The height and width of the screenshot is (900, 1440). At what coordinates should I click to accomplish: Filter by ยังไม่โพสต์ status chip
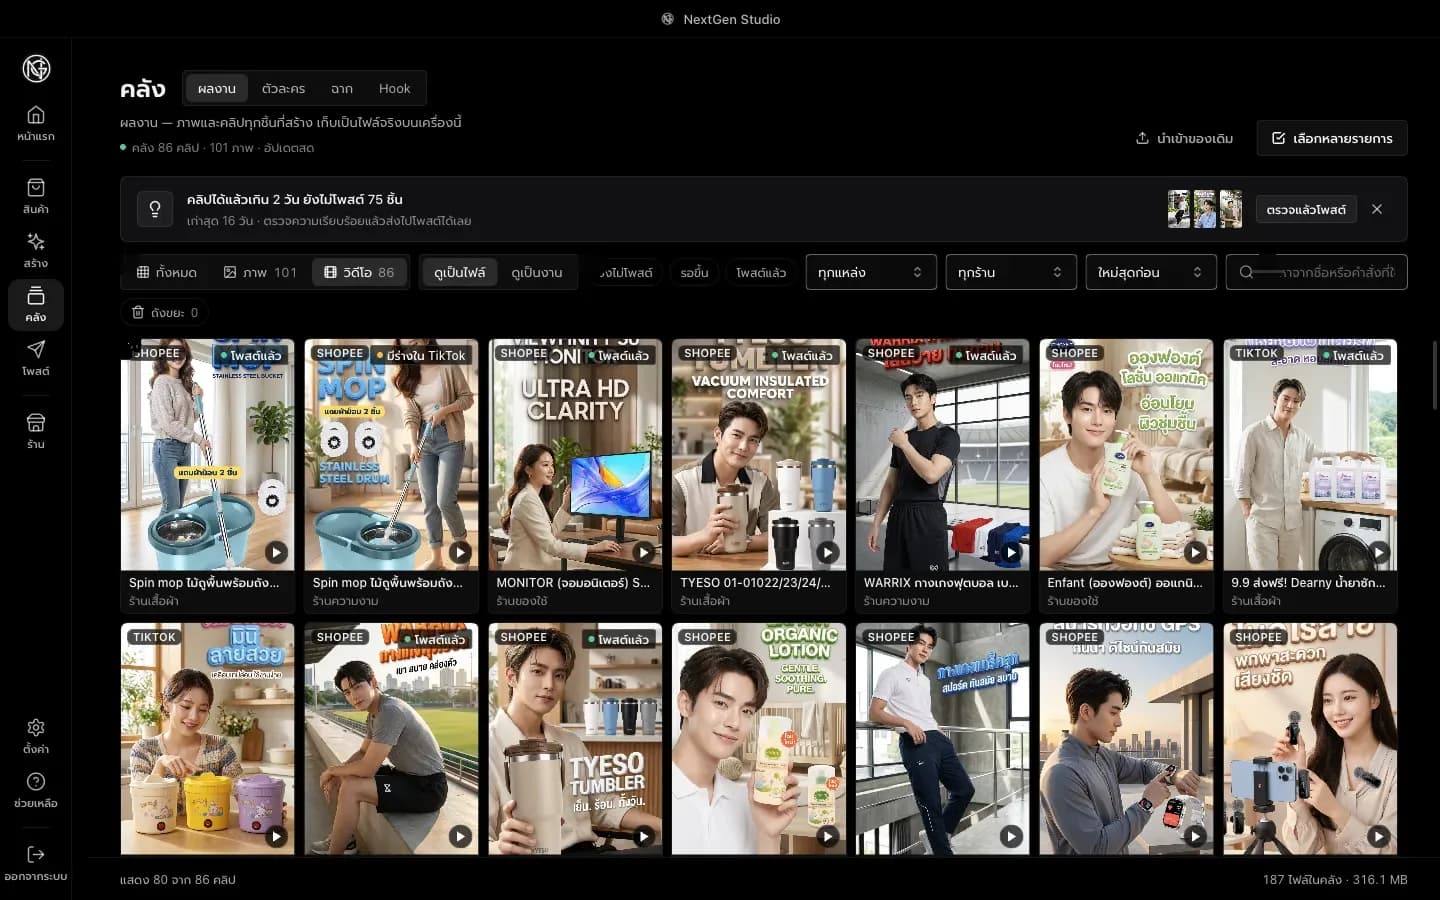pyautogui.click(x=626, y=272)
